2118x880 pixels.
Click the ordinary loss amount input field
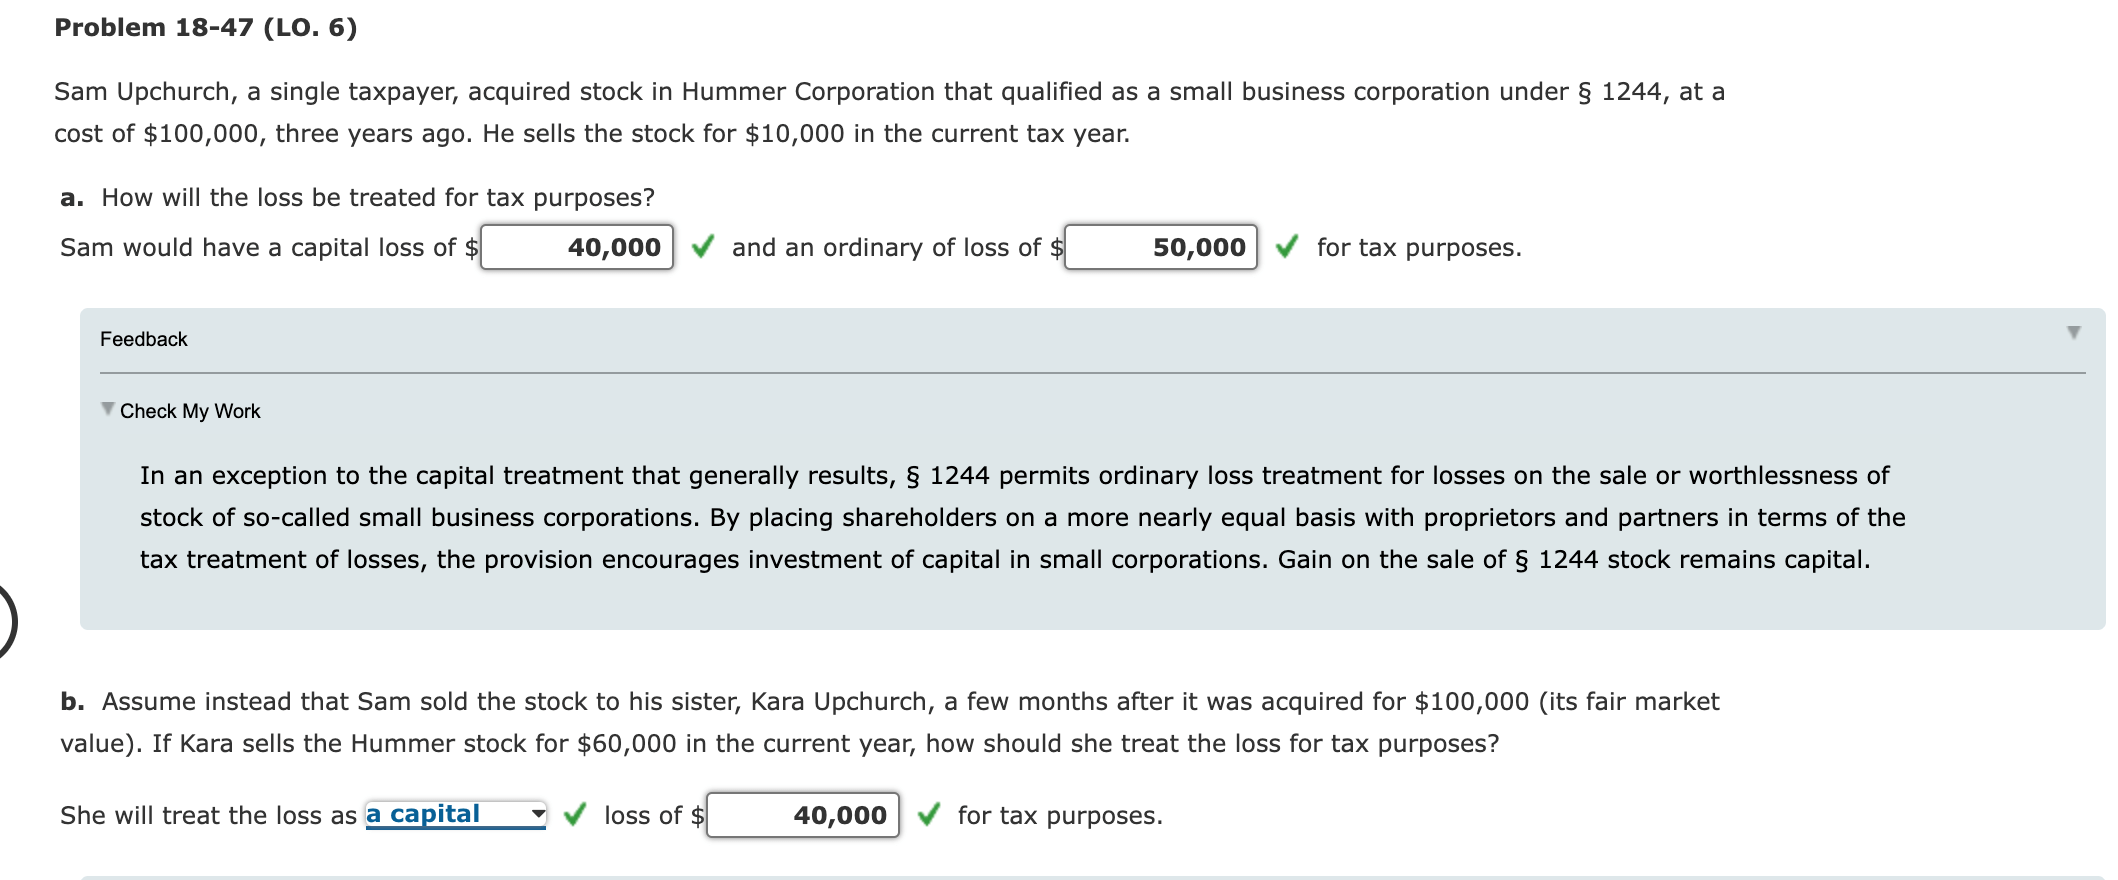tap(1161, 247)
